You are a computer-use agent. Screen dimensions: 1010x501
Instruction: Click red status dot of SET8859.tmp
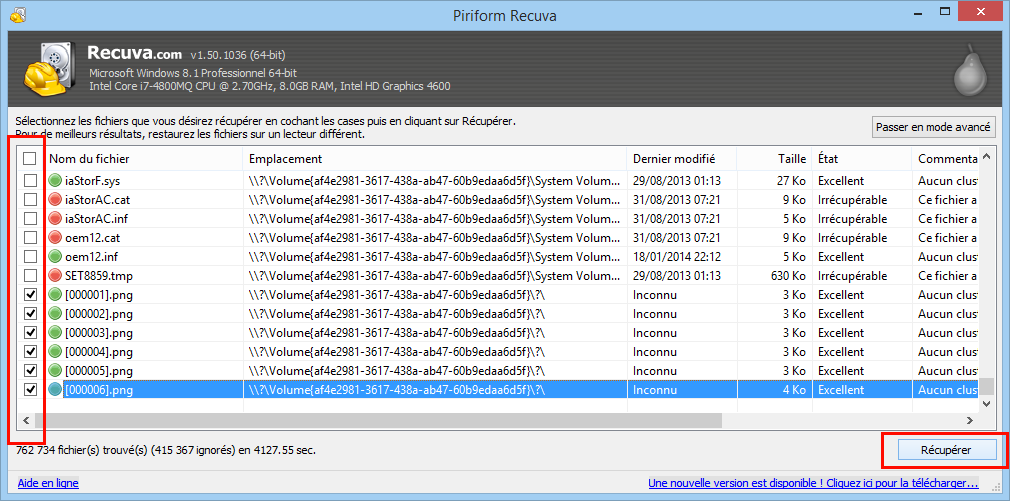[x=55, y=276]
